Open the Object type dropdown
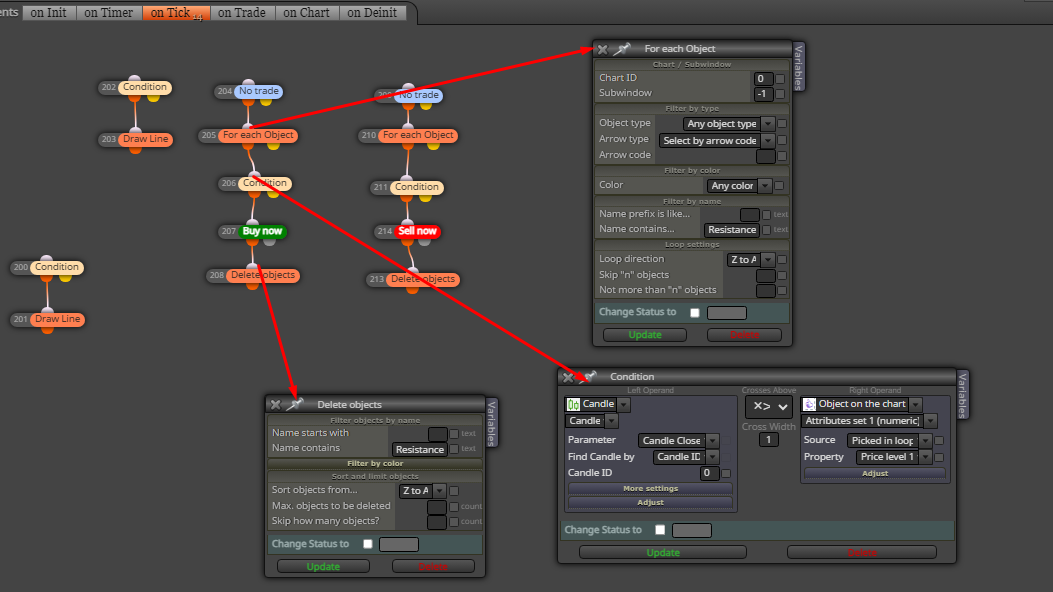This screenshot has height=592, width=1053. [729, 124]
